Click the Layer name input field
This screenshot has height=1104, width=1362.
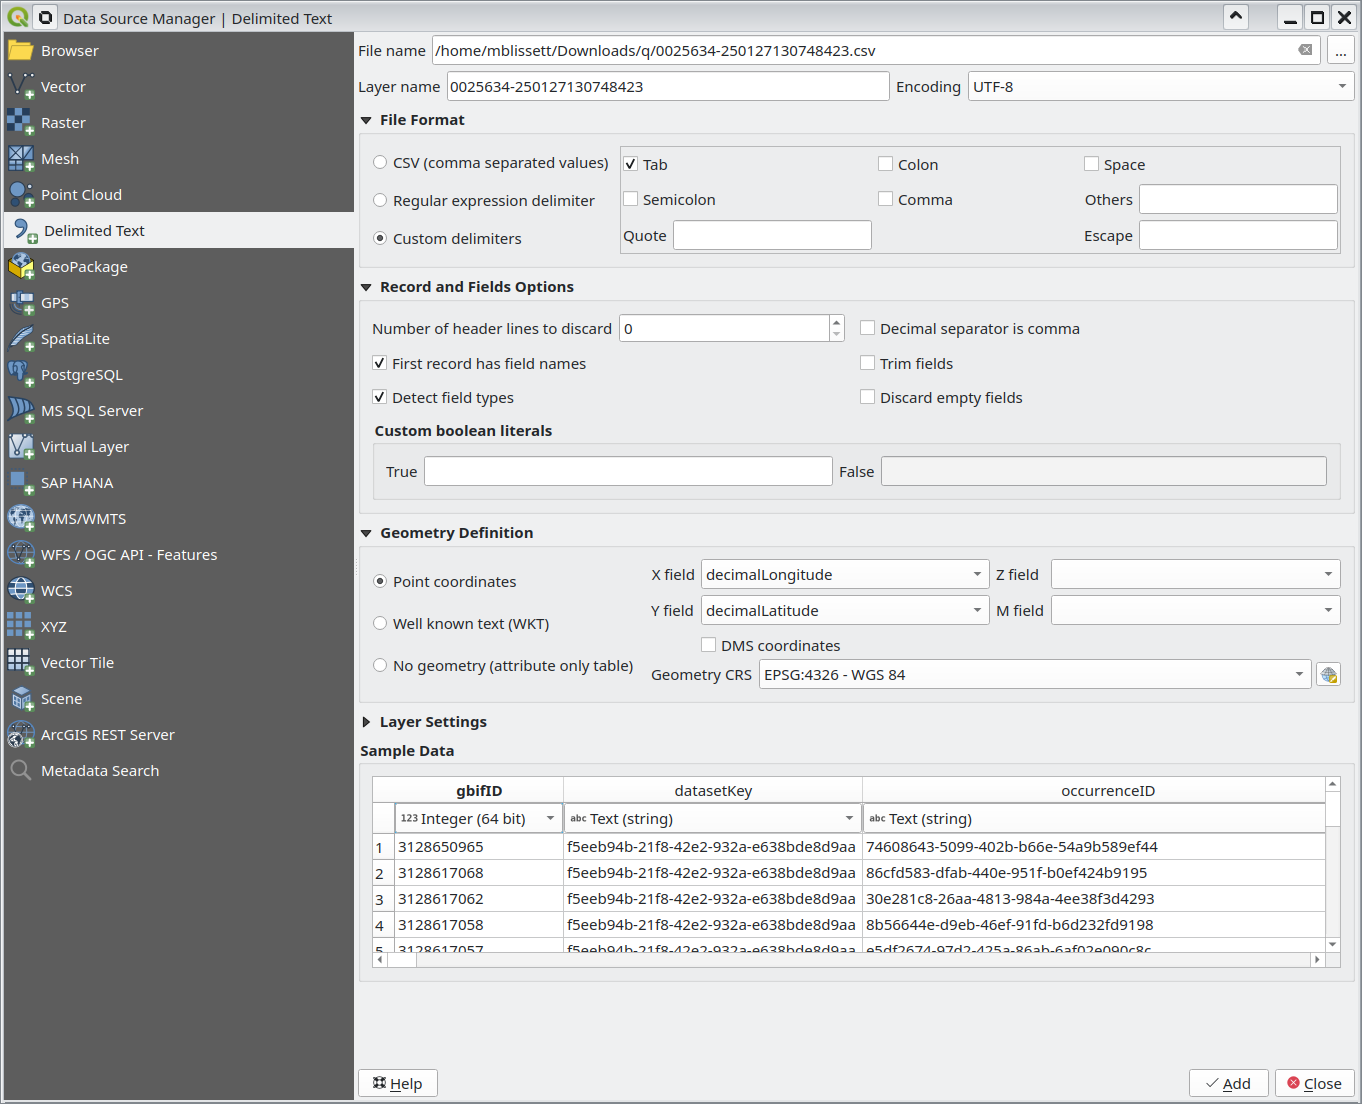click(x=667, y=87)
